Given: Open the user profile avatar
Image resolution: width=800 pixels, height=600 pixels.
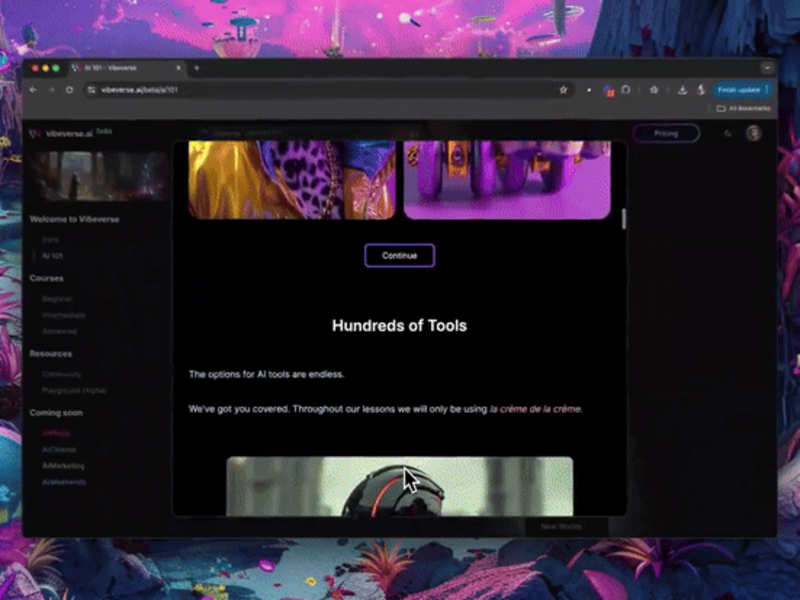Looking at the screenshot, I should click(x=754, y=133).
